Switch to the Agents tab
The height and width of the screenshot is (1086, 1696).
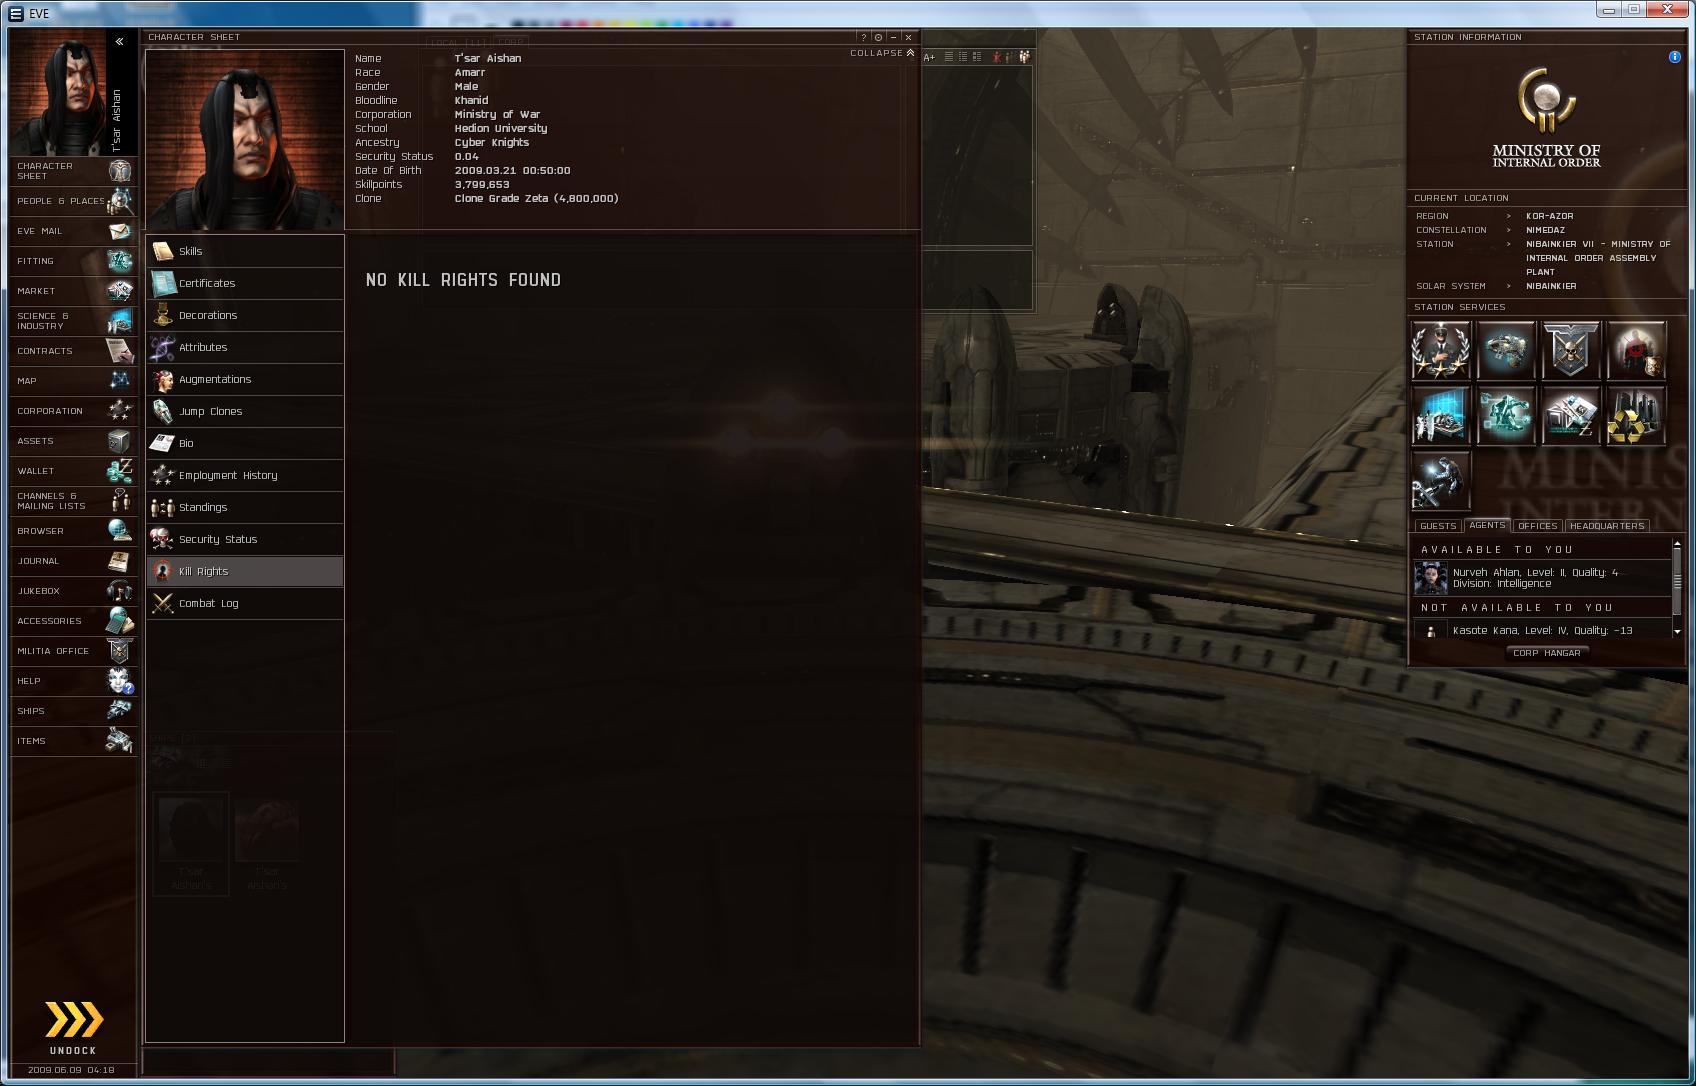tap(1488, 525)
